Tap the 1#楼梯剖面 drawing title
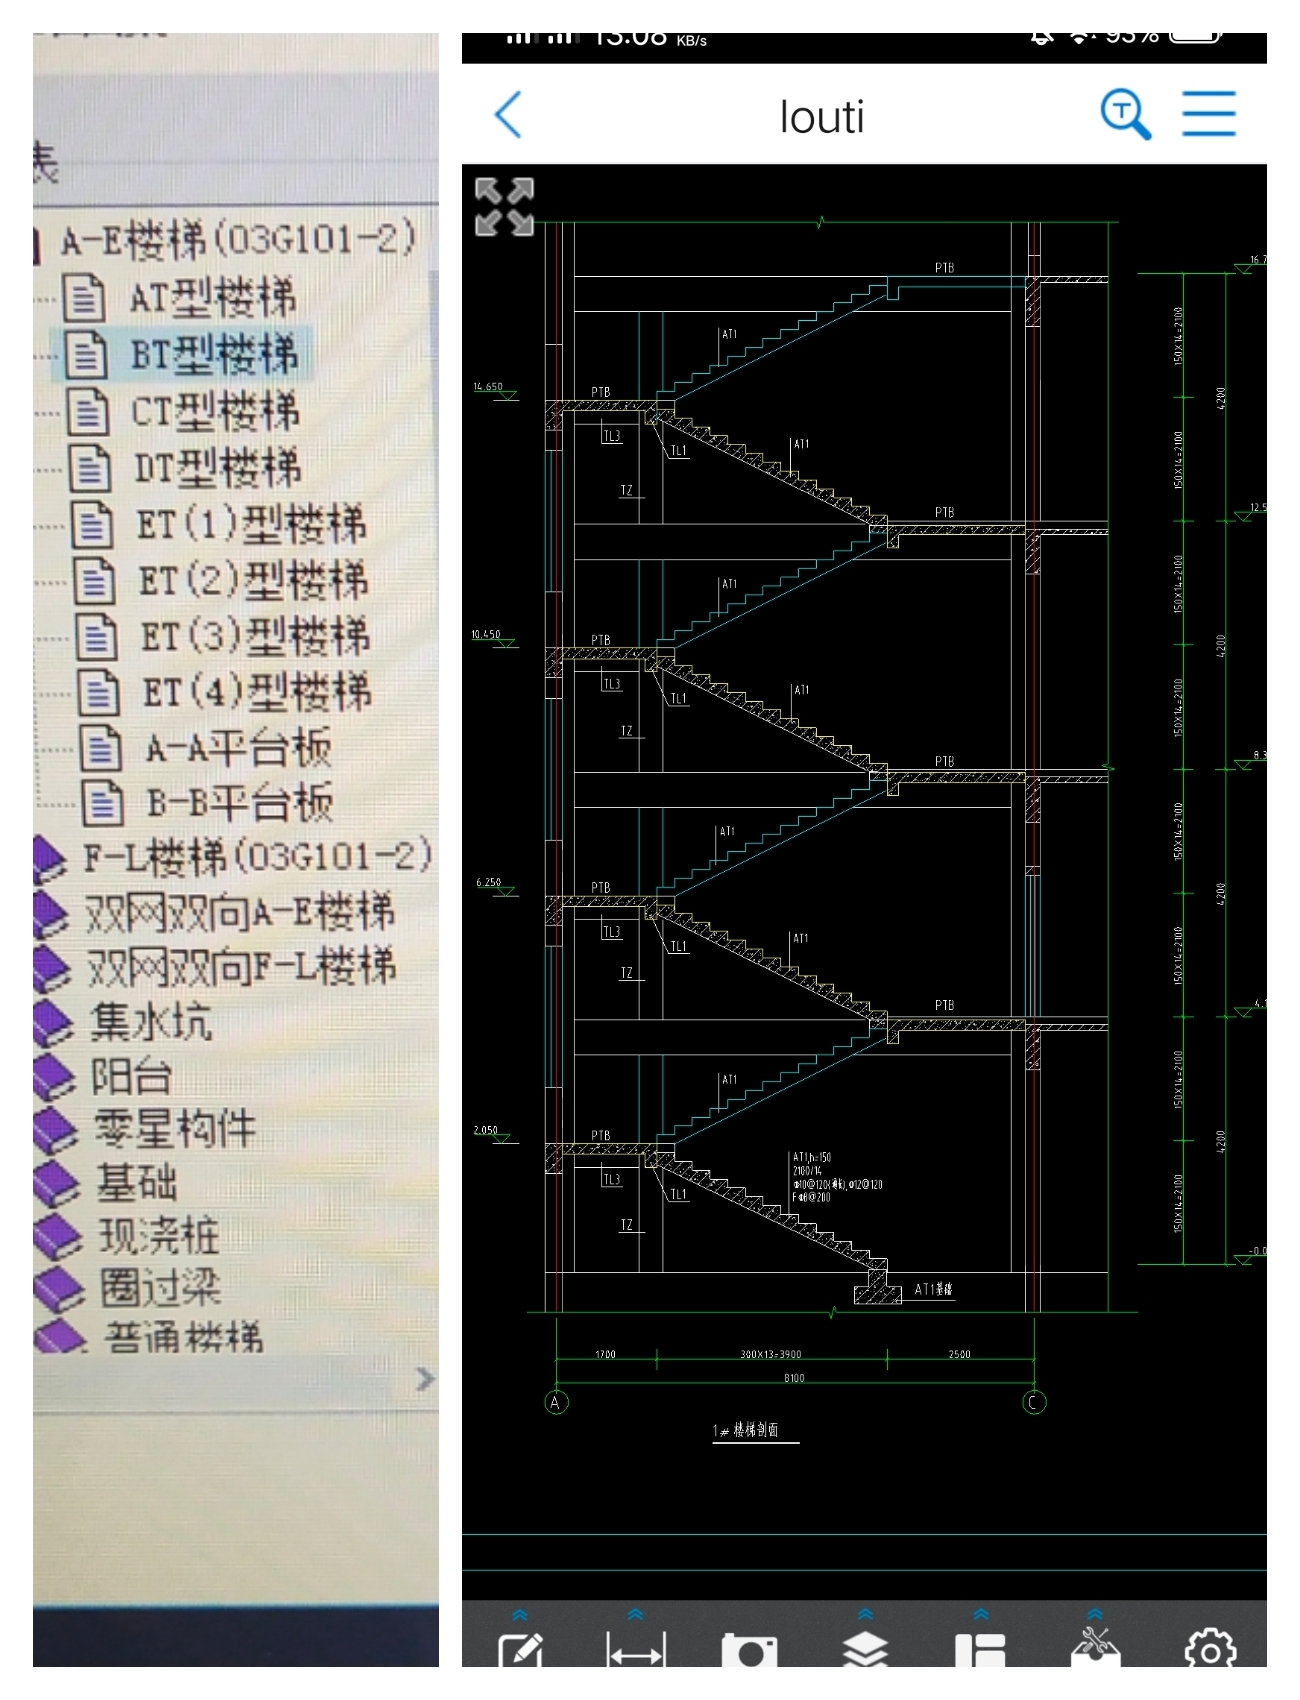This screenshot has width=1300, height=1700. (746, 1430)
